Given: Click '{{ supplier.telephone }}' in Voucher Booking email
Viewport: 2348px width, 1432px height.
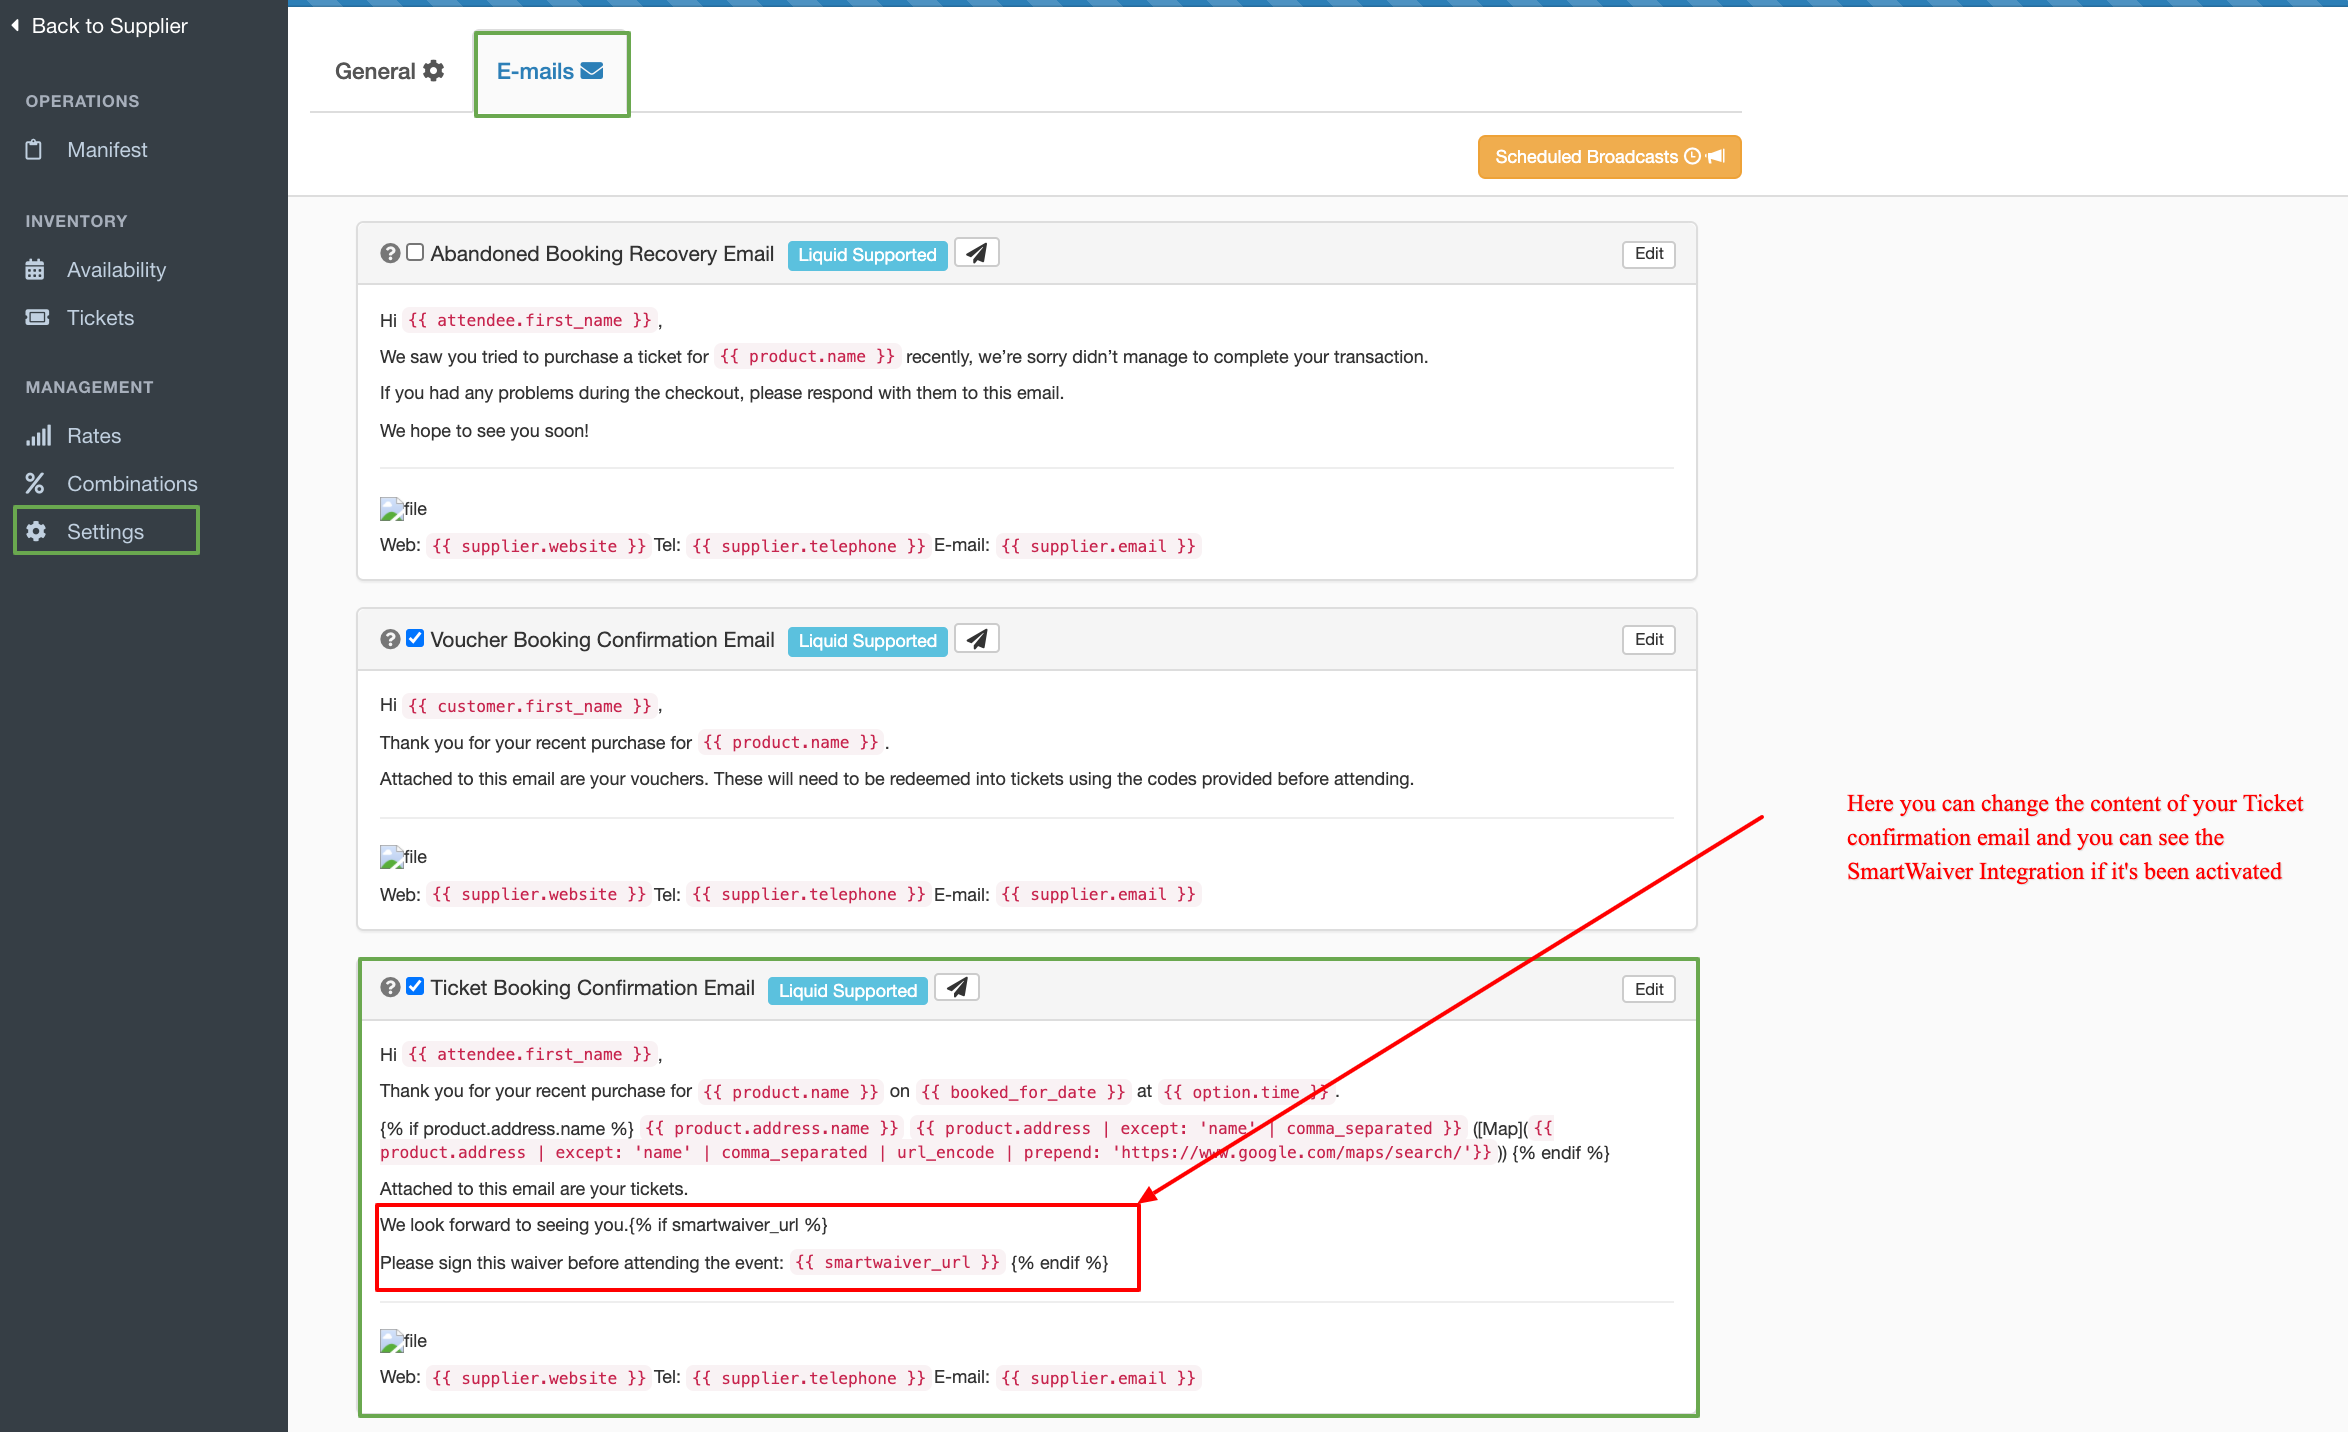Looking at the screenshot, I should 808,895.
